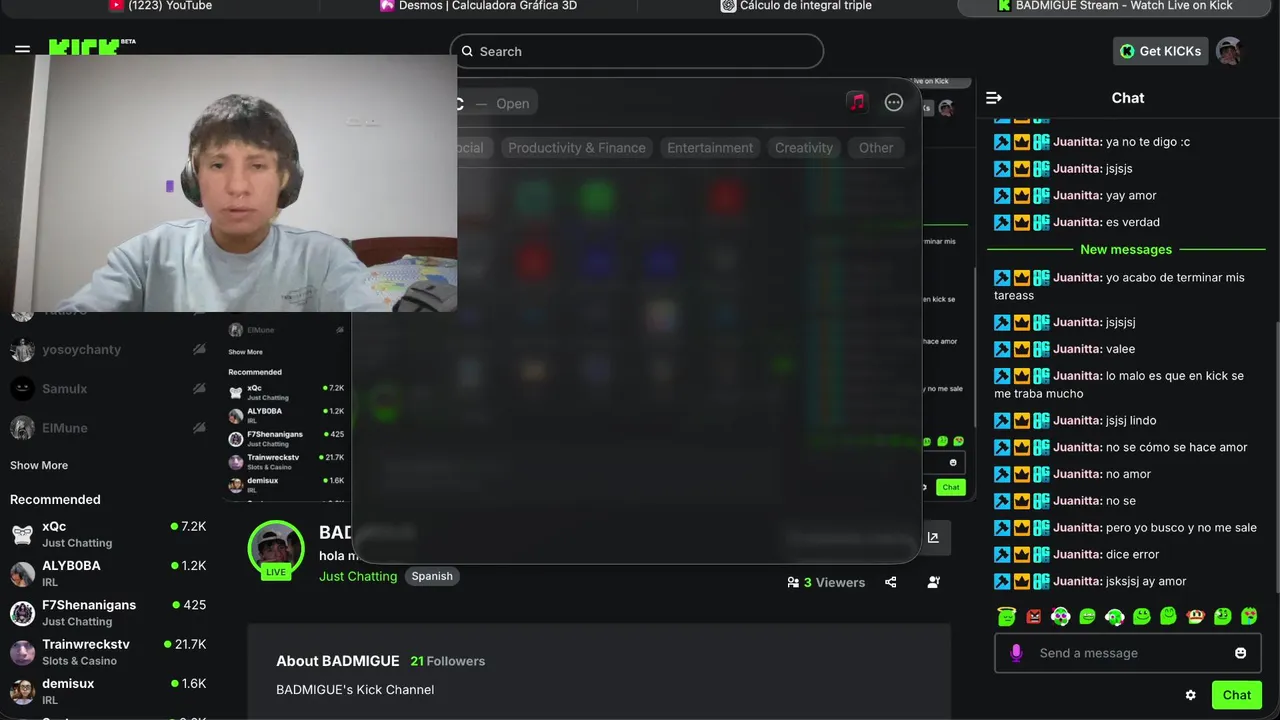The height and width of the screenshot is (720, 1280).
Task: Open ALYB0BA recommended channel
Action: click(108, 573)
